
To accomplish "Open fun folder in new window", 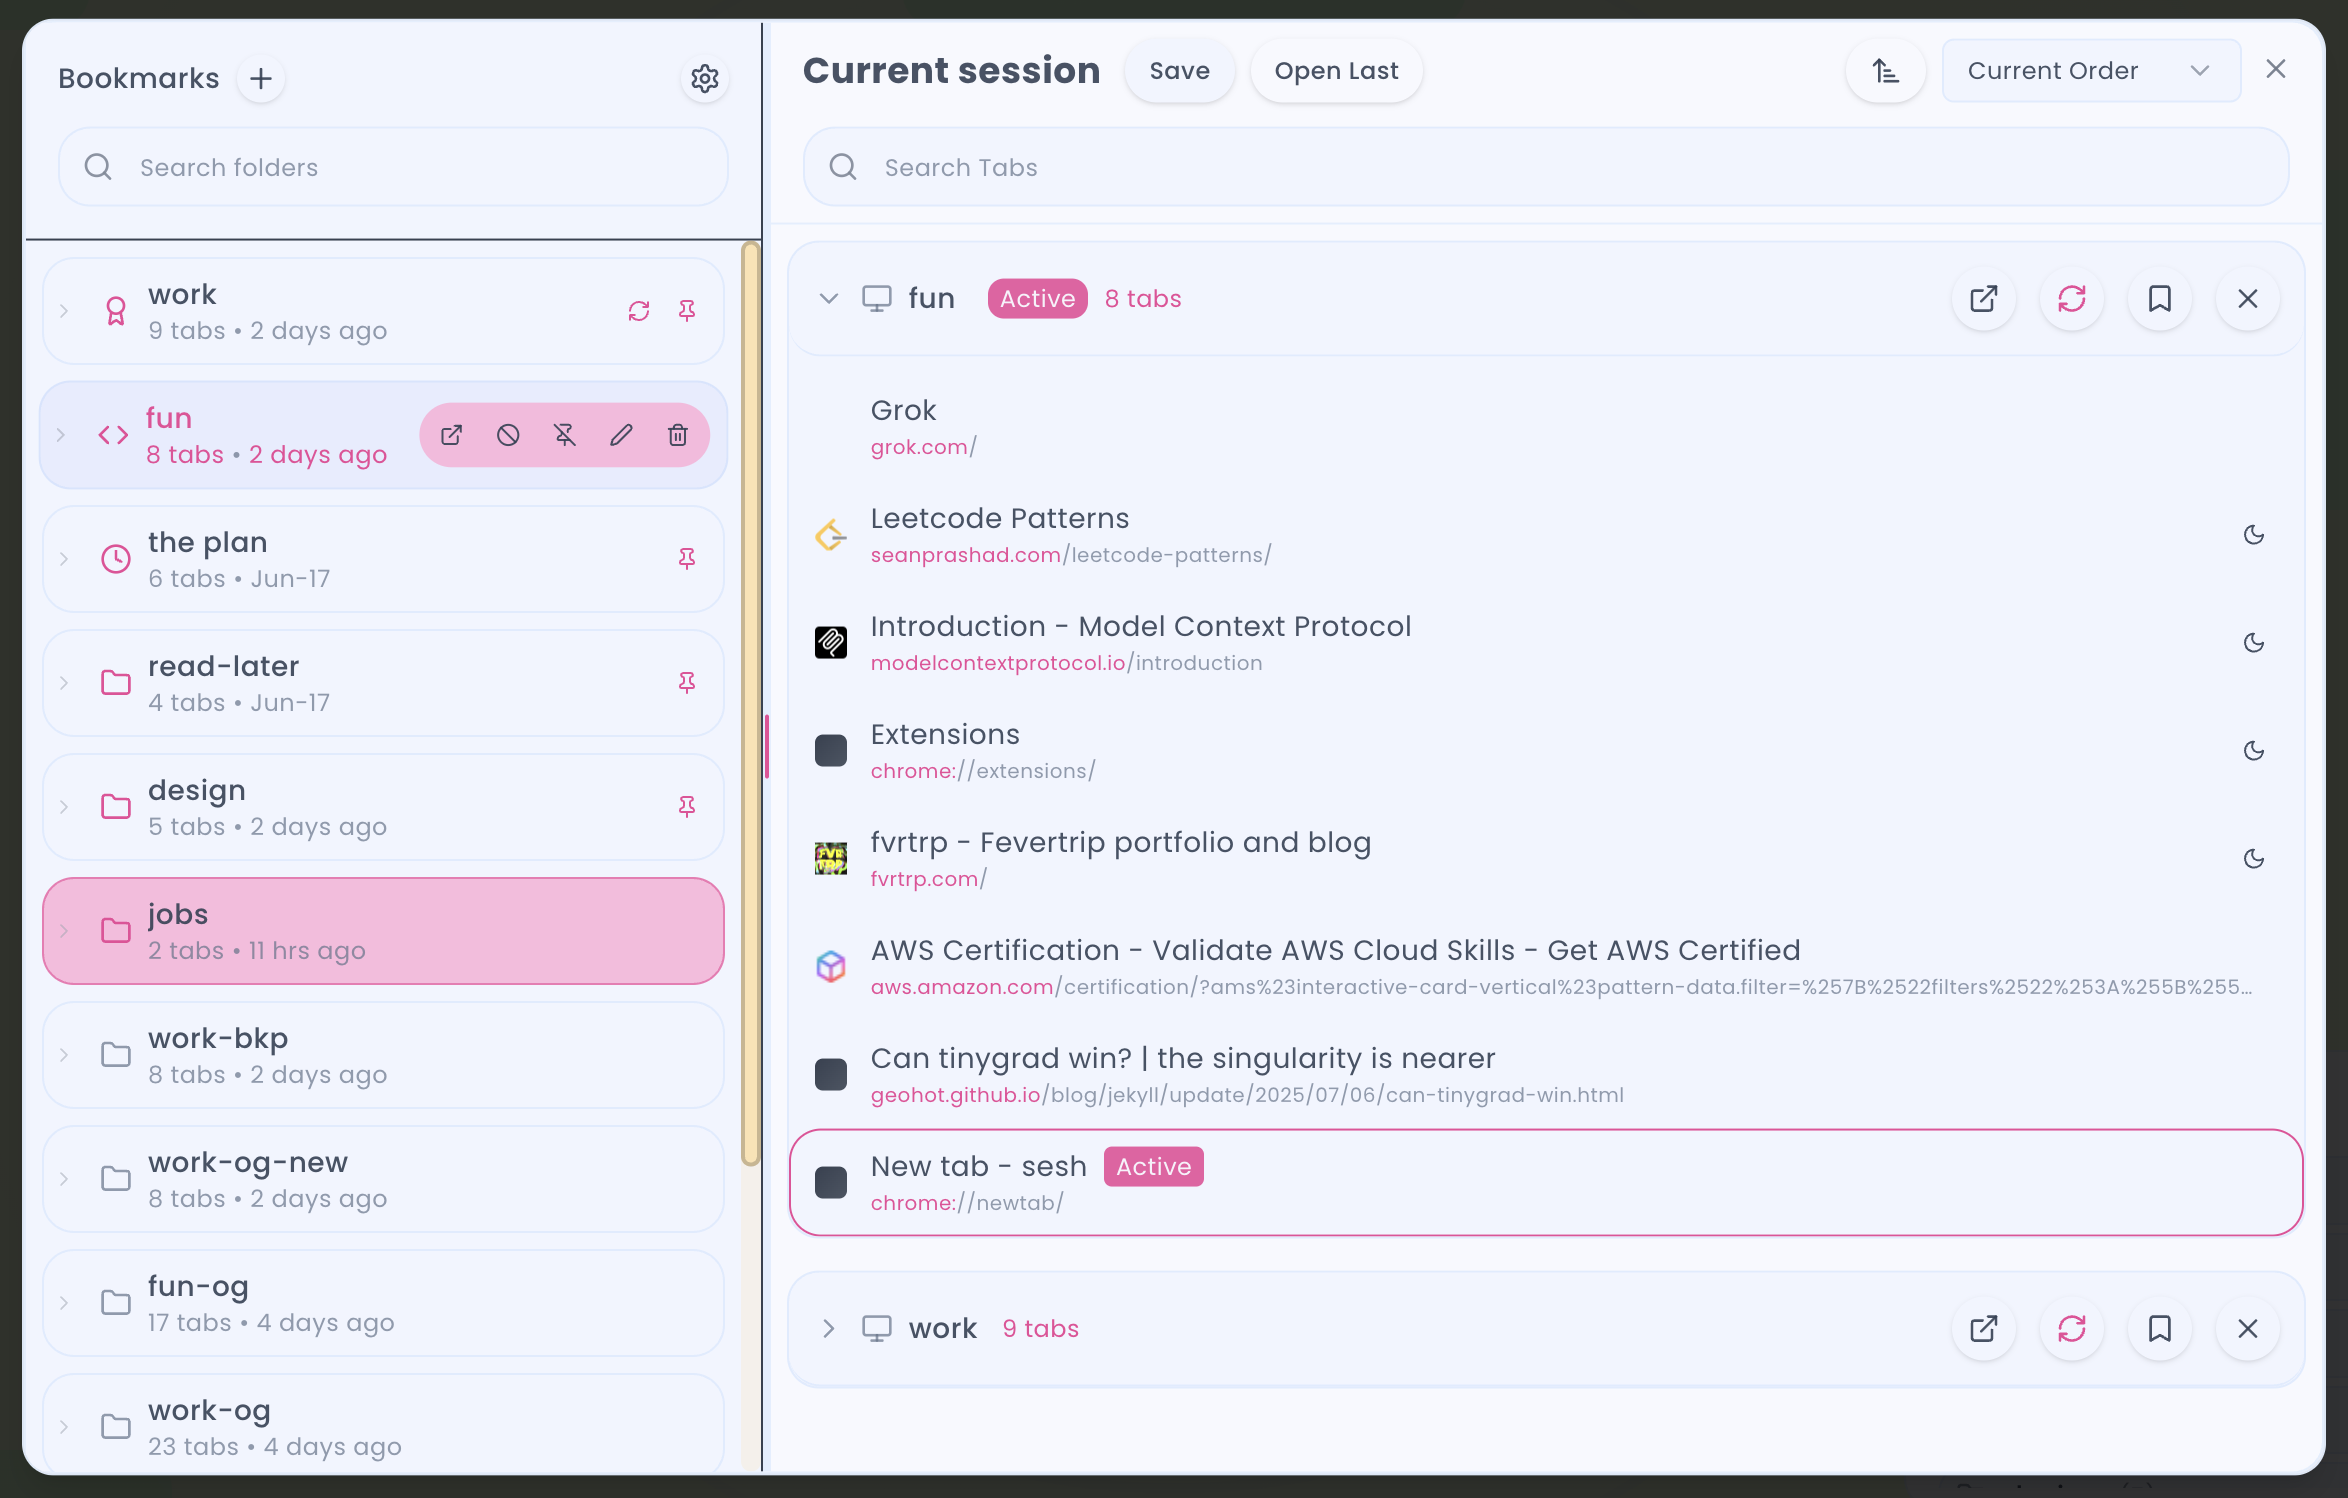I will coord(452,435).
